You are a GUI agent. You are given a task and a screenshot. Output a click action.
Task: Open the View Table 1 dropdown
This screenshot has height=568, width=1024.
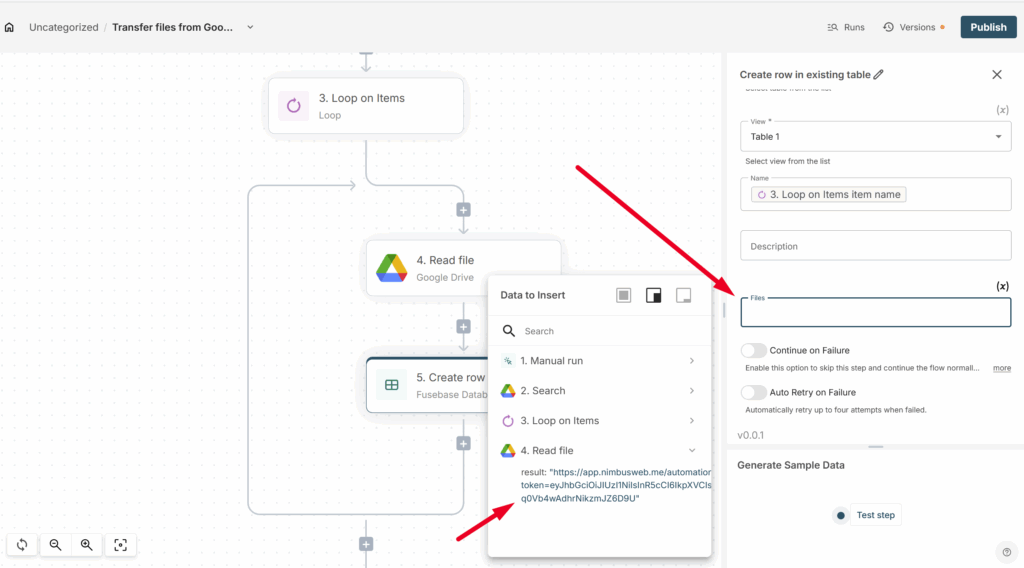(875, 137)
